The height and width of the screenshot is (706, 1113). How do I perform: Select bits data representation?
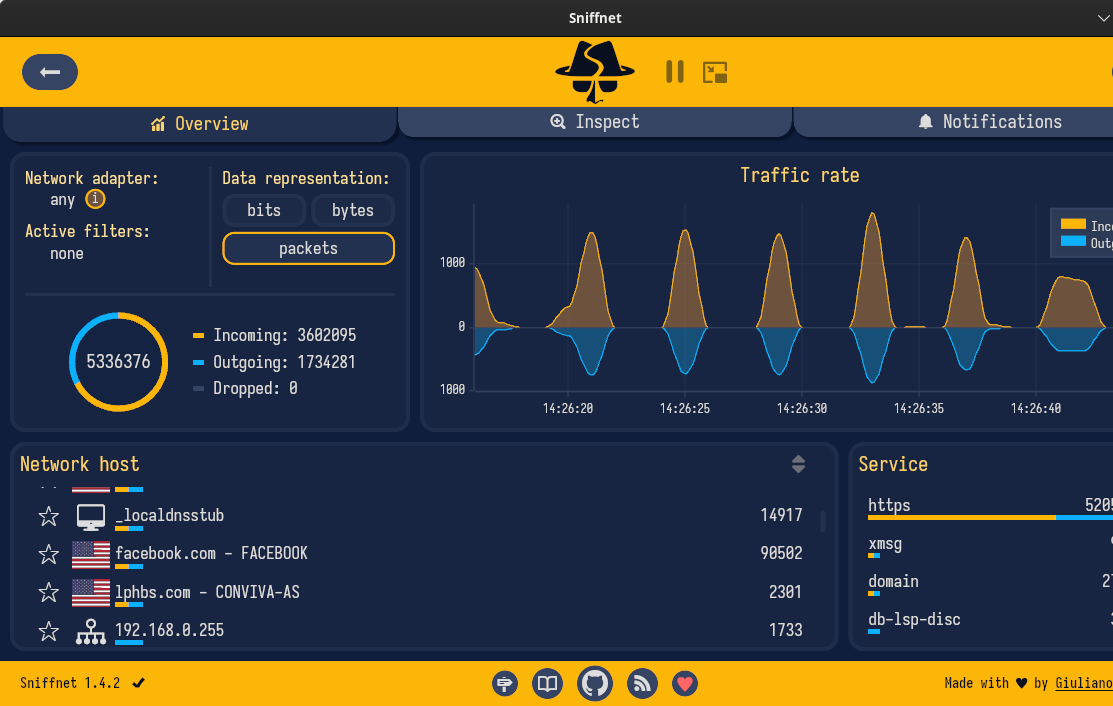click(x=264, y=210)
